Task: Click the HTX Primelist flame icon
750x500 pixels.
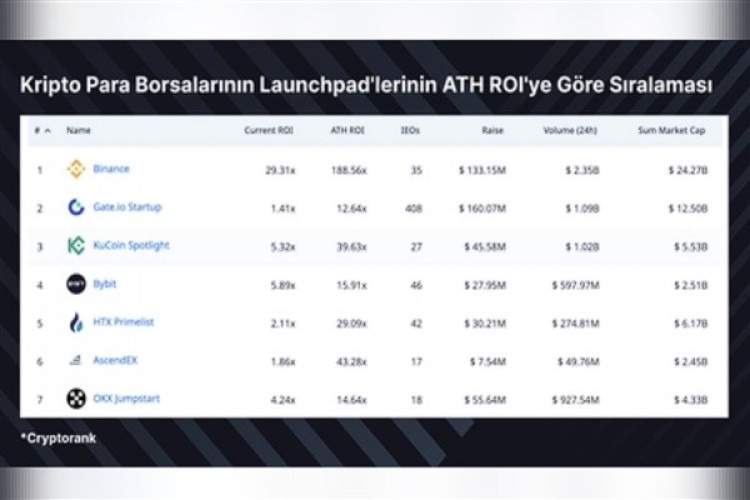Action: pyautogui.click(x=76, y=322)
